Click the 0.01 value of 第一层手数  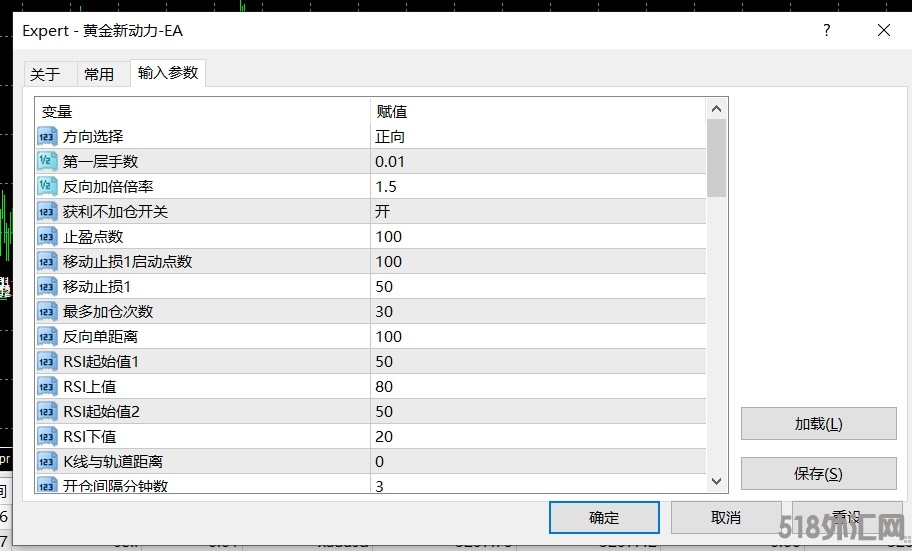[x=390, y=162]
